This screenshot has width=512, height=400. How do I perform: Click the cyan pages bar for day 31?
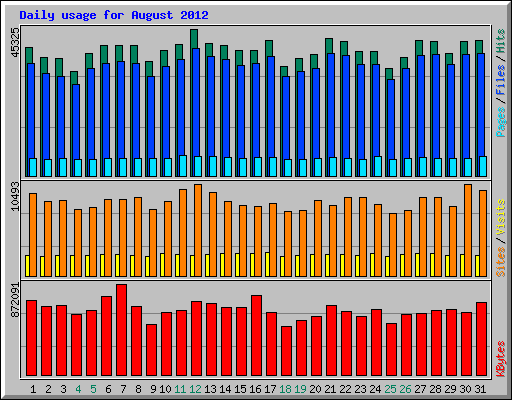(x=483, y=166)
